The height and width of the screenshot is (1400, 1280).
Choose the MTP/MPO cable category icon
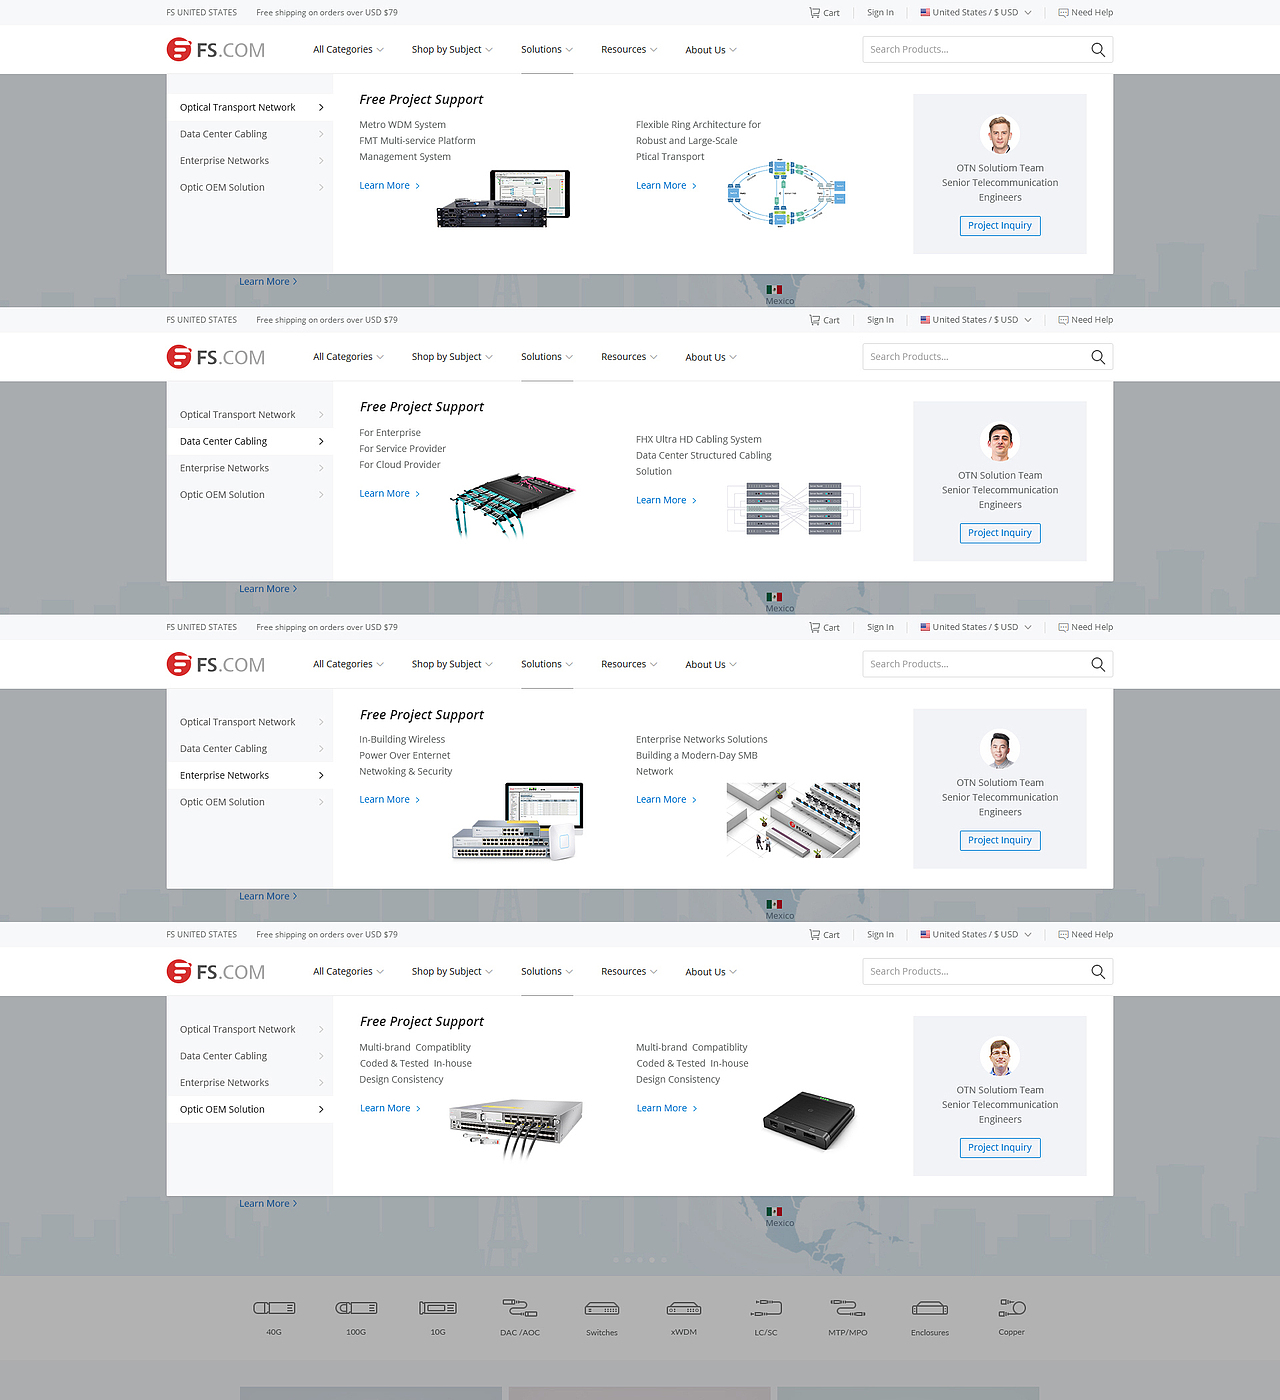pyautogui.click(x=848, y=1308)
